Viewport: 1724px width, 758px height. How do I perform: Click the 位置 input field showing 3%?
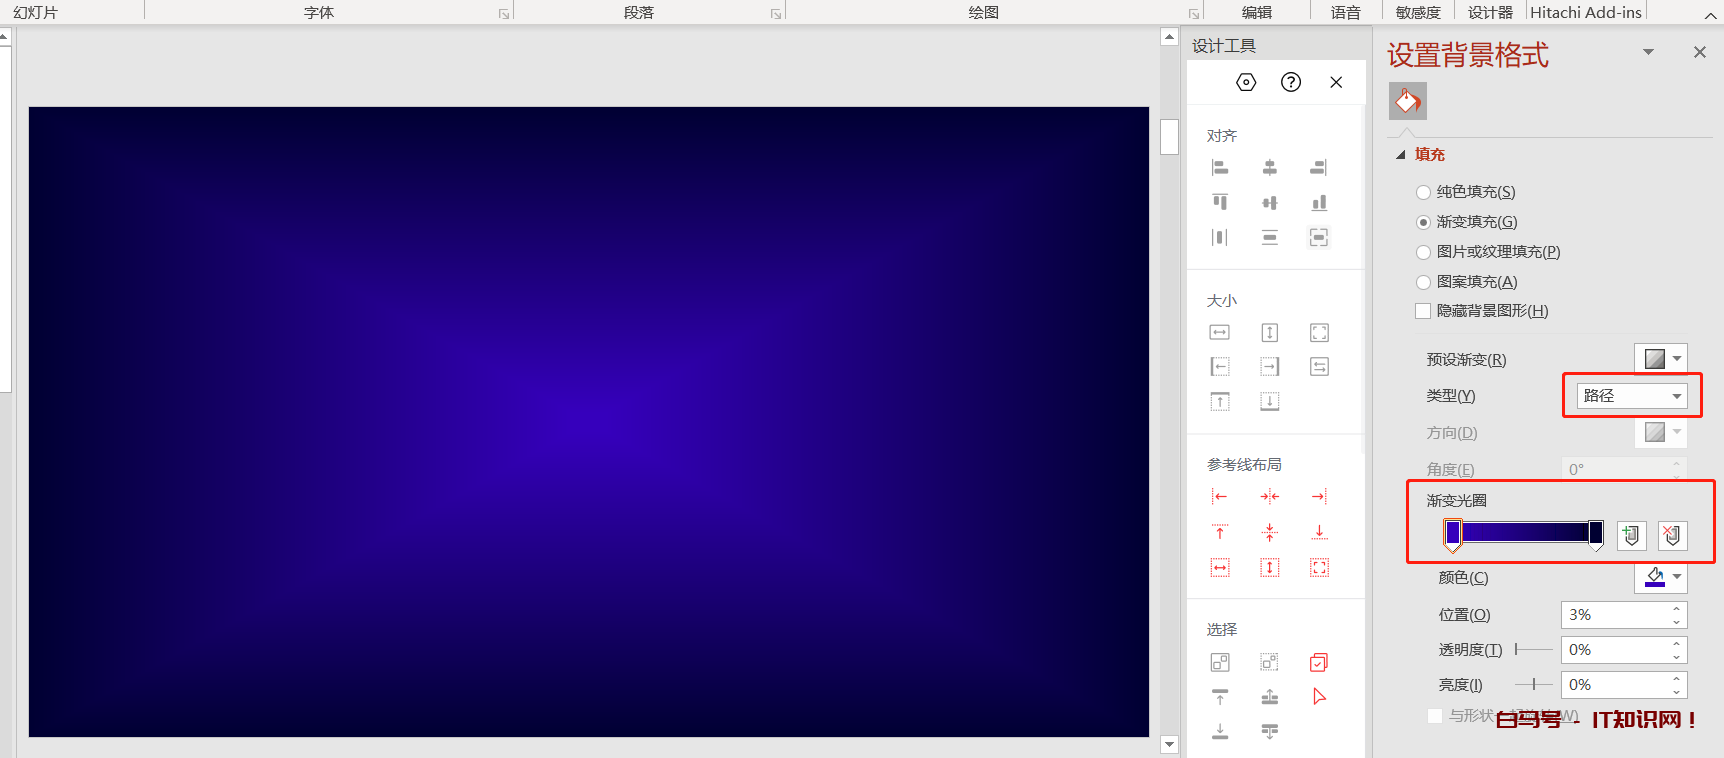tap(1614, 615)
